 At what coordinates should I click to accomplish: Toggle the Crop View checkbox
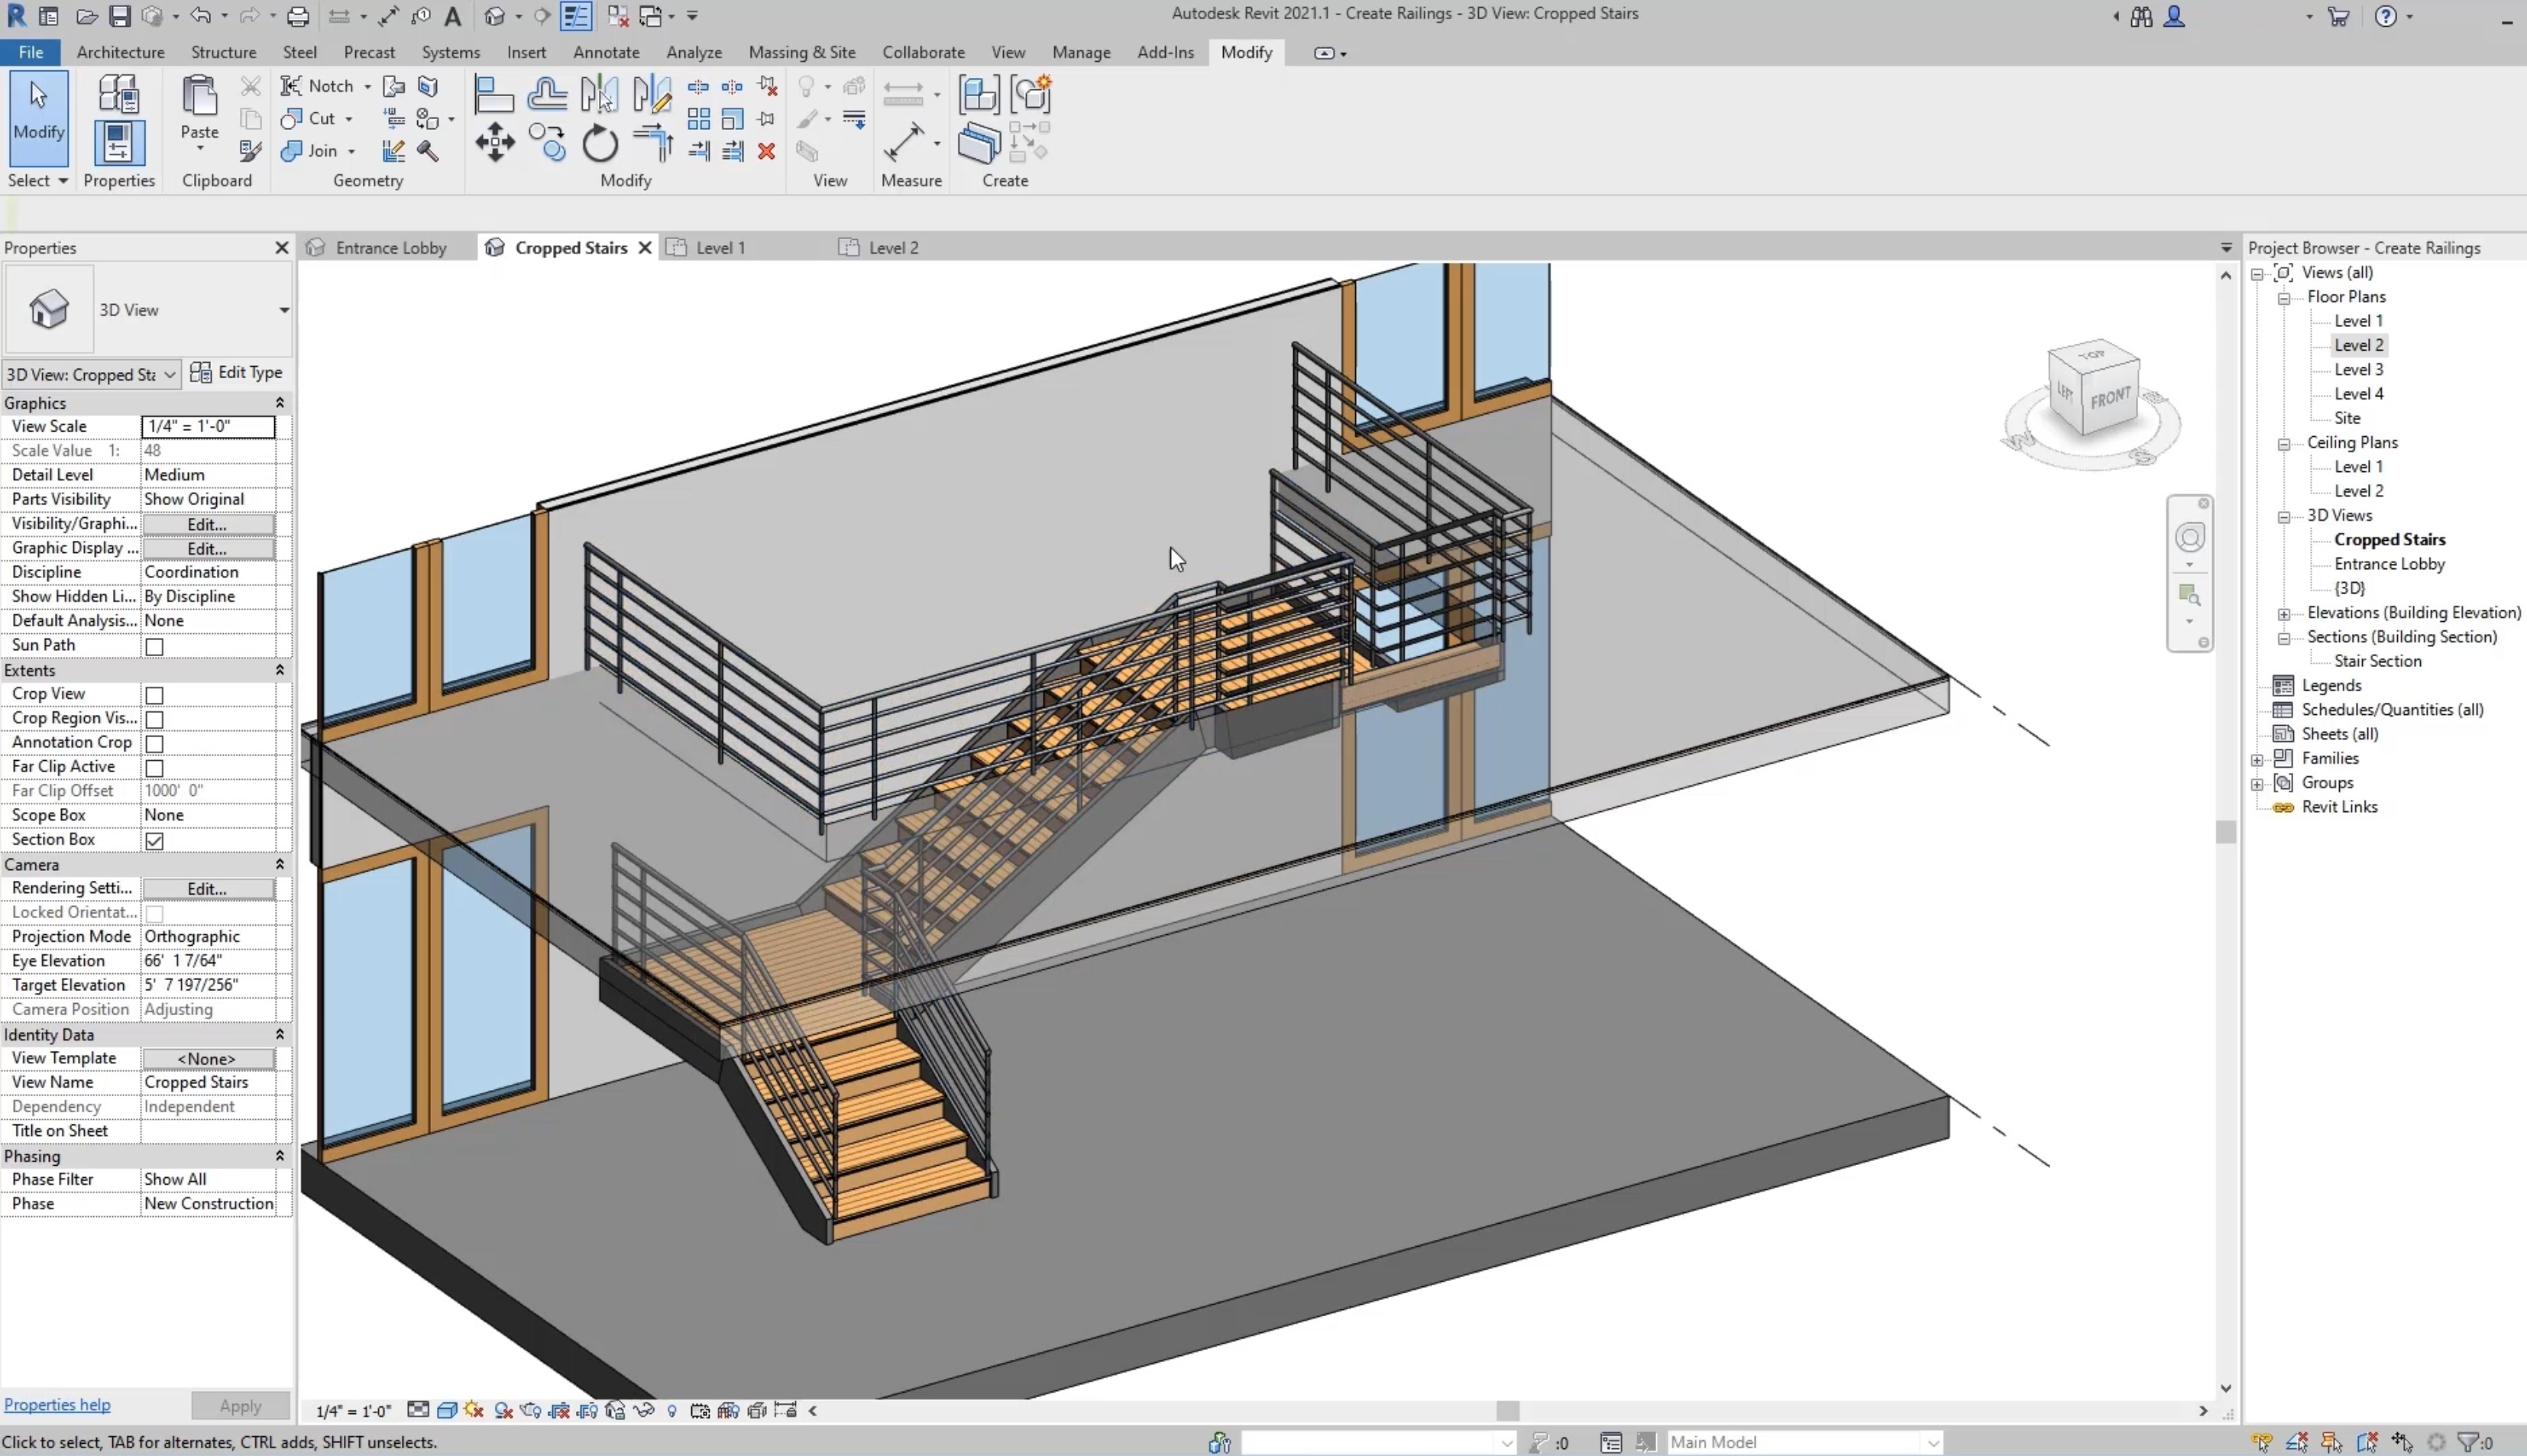coord(154,695)
